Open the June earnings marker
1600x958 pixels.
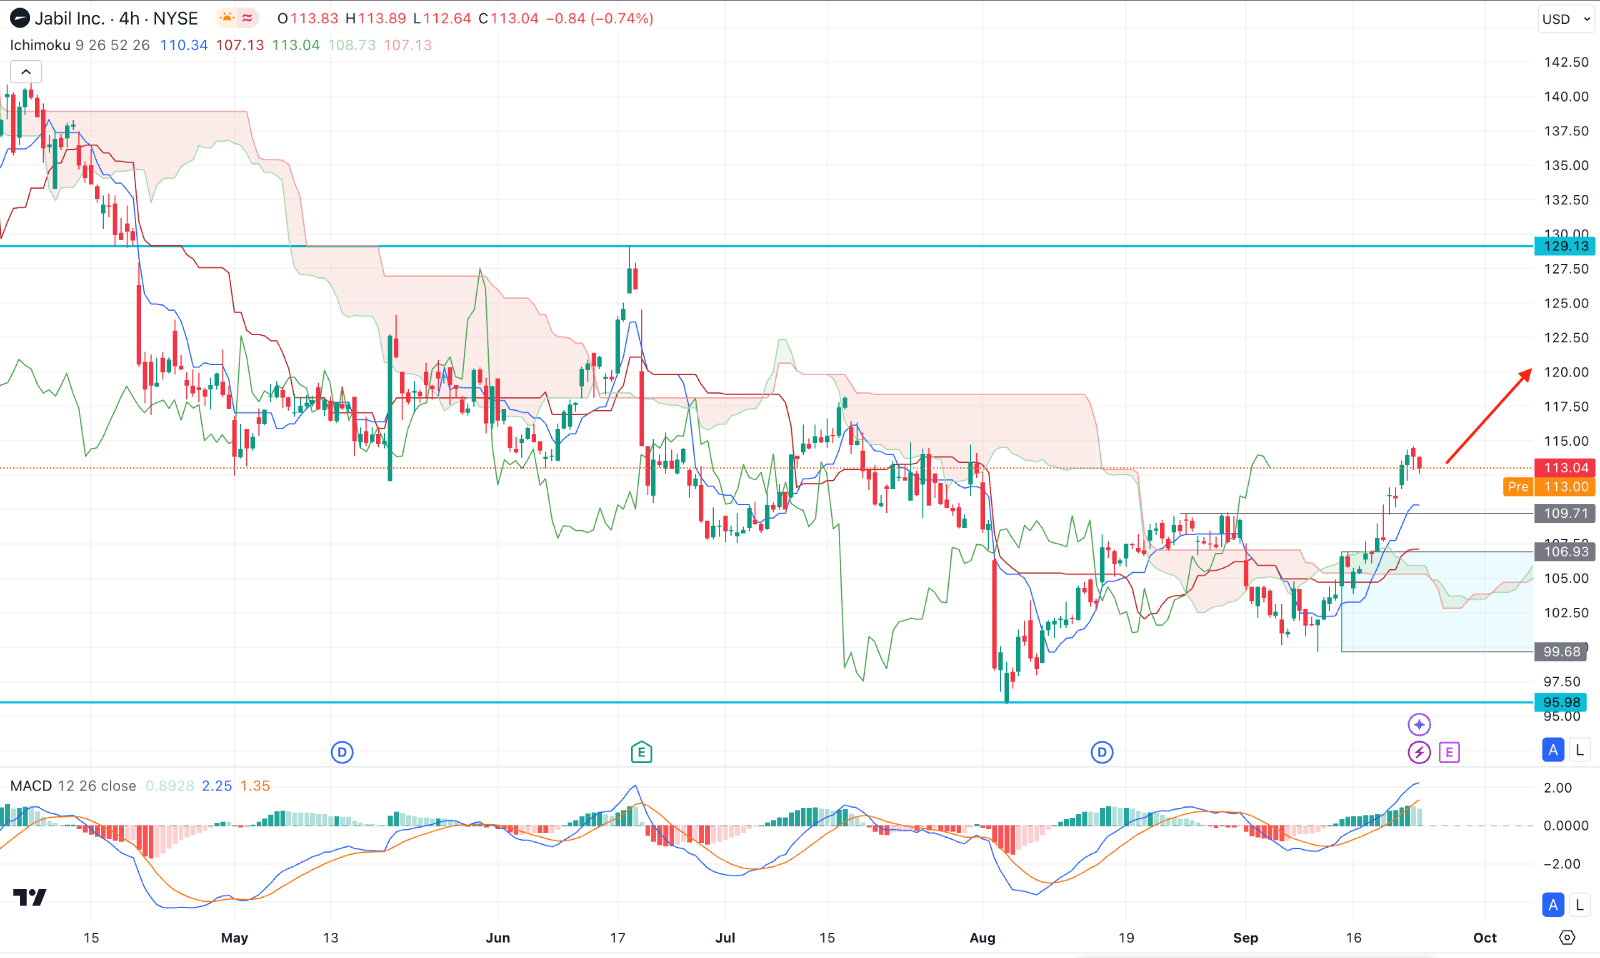coord(642,752)
